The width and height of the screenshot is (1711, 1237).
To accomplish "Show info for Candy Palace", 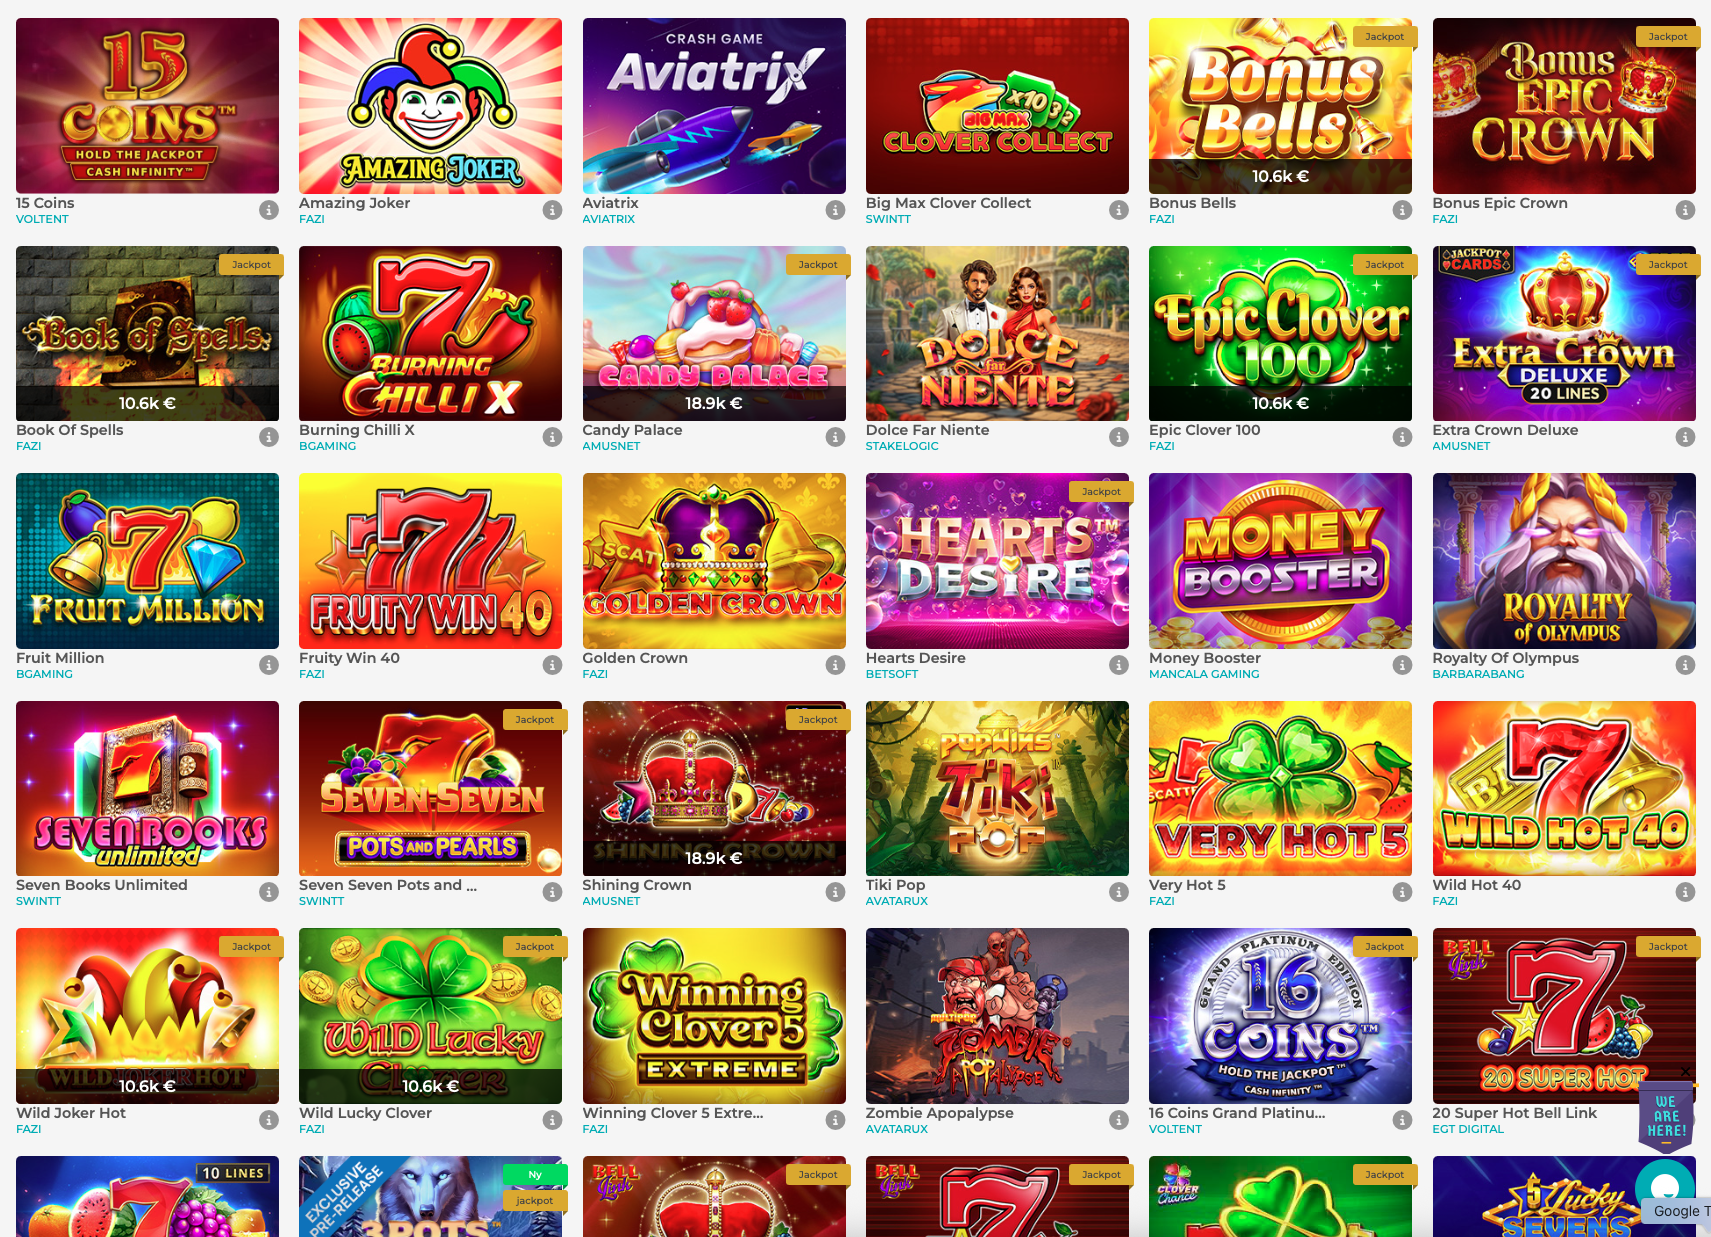I will [835, 437].
